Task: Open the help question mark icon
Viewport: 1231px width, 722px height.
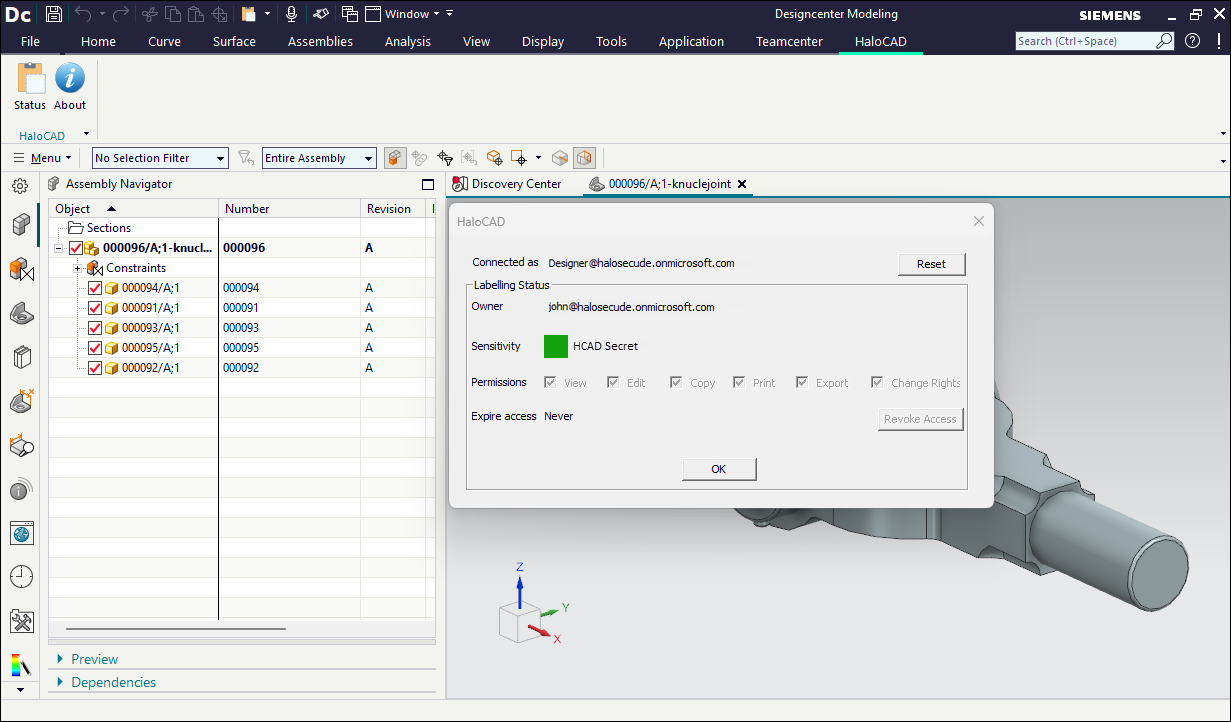Action: (x=1192, y=41)
